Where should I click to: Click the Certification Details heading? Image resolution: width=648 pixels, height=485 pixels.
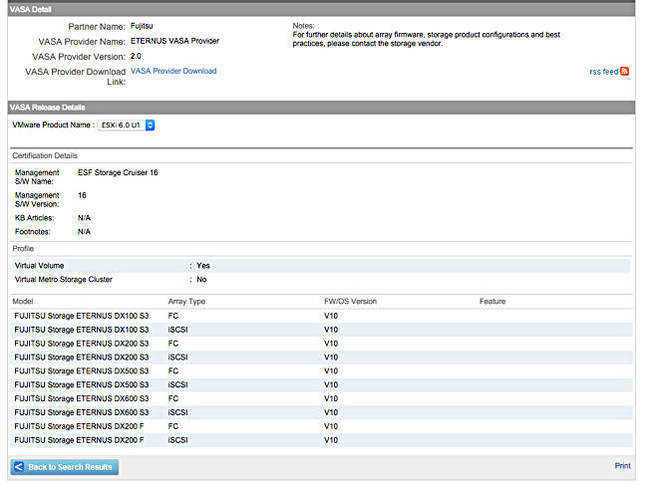point(45,156)
